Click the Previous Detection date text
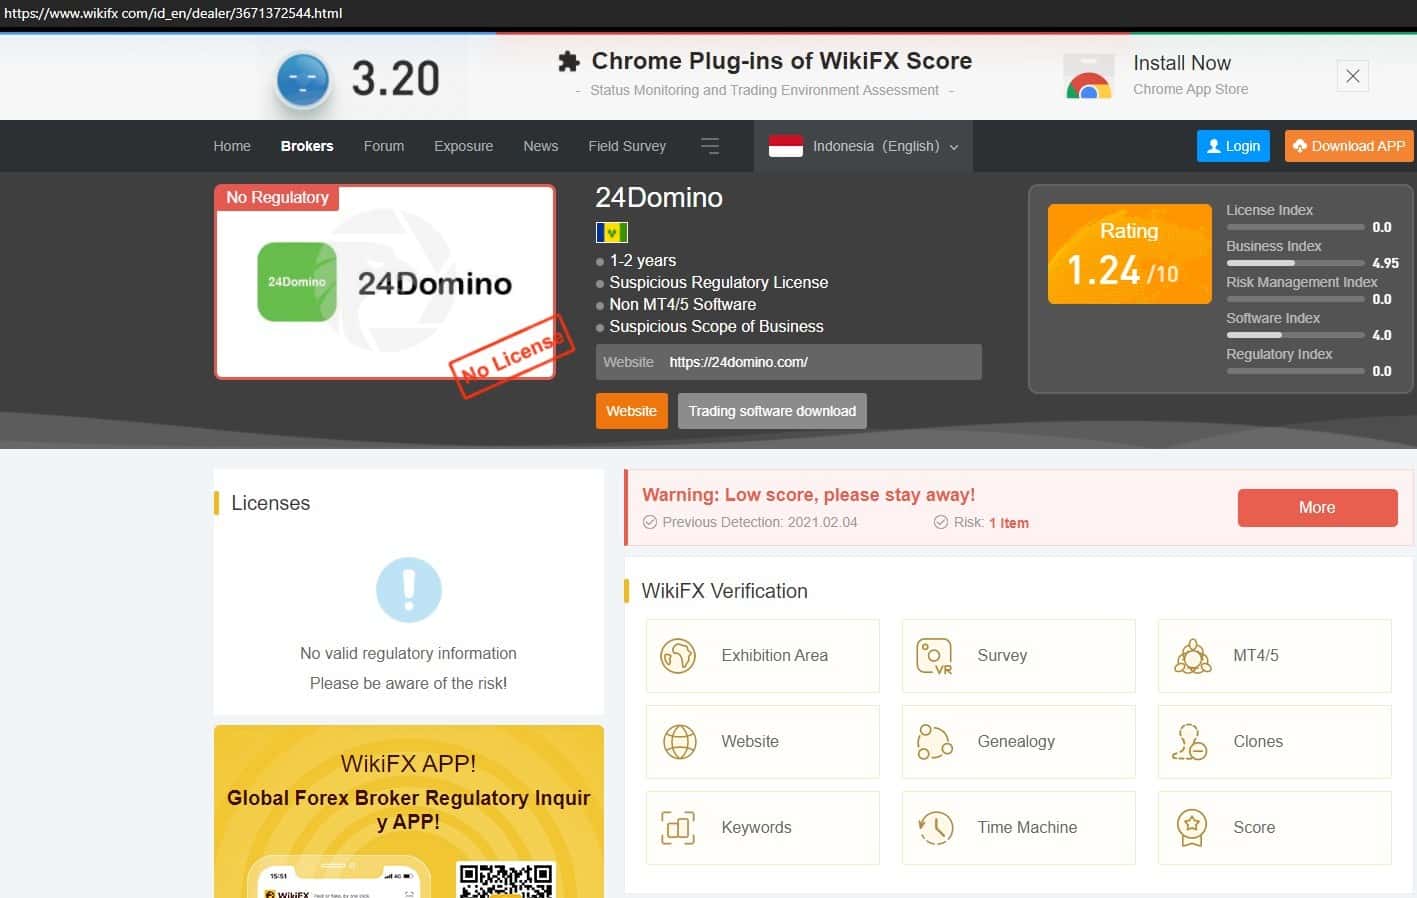This screenshot has width=1417, height=898. tap(759, 522)
